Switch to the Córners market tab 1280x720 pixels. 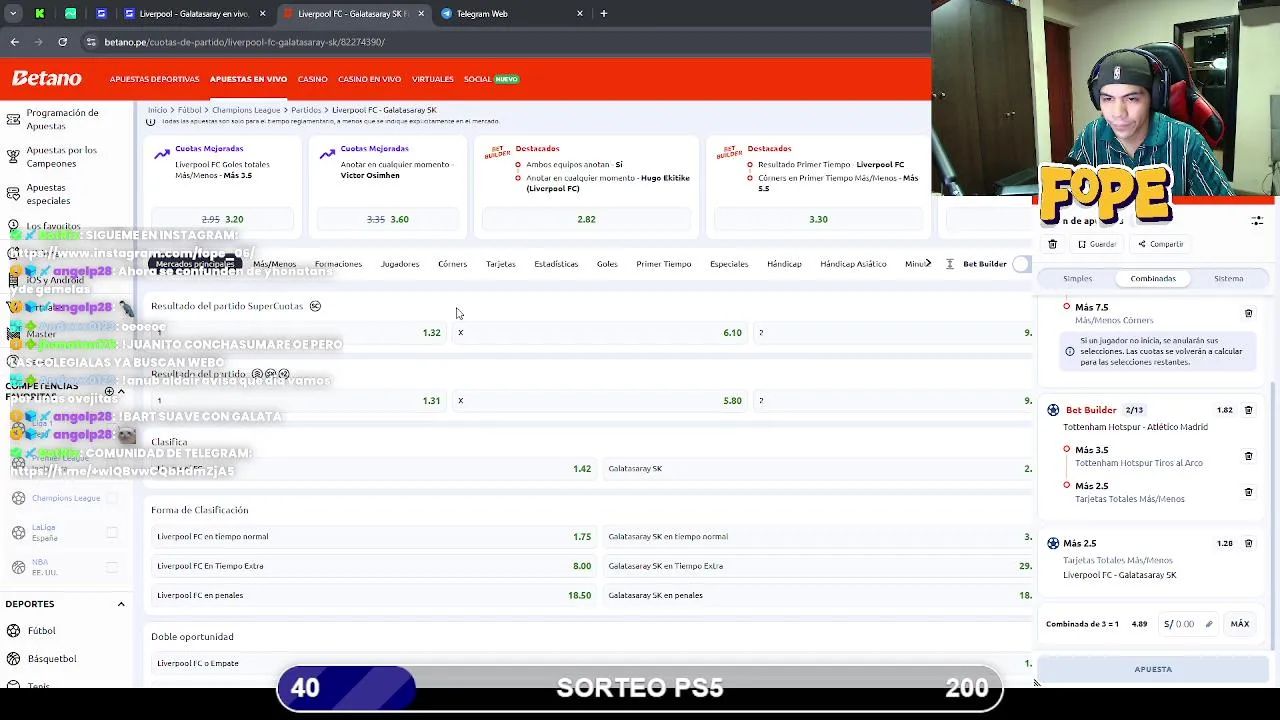pos(452,264)
